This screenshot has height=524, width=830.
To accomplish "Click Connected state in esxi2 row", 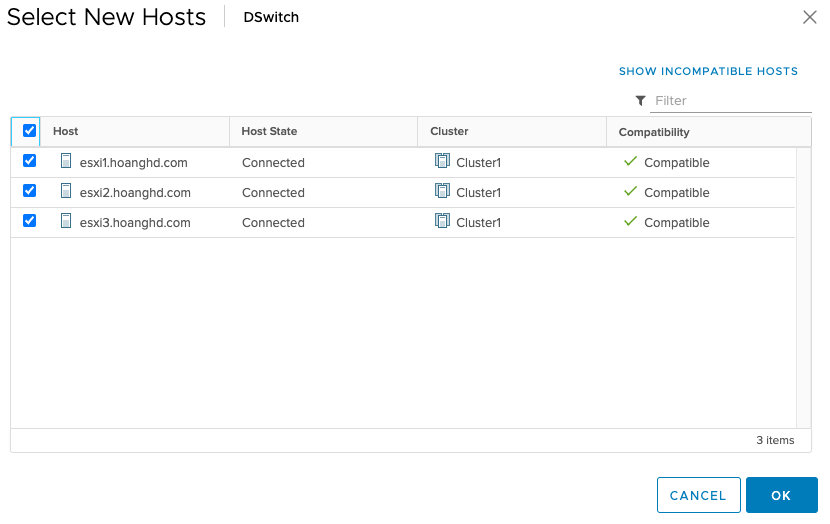I will (273, 193).
